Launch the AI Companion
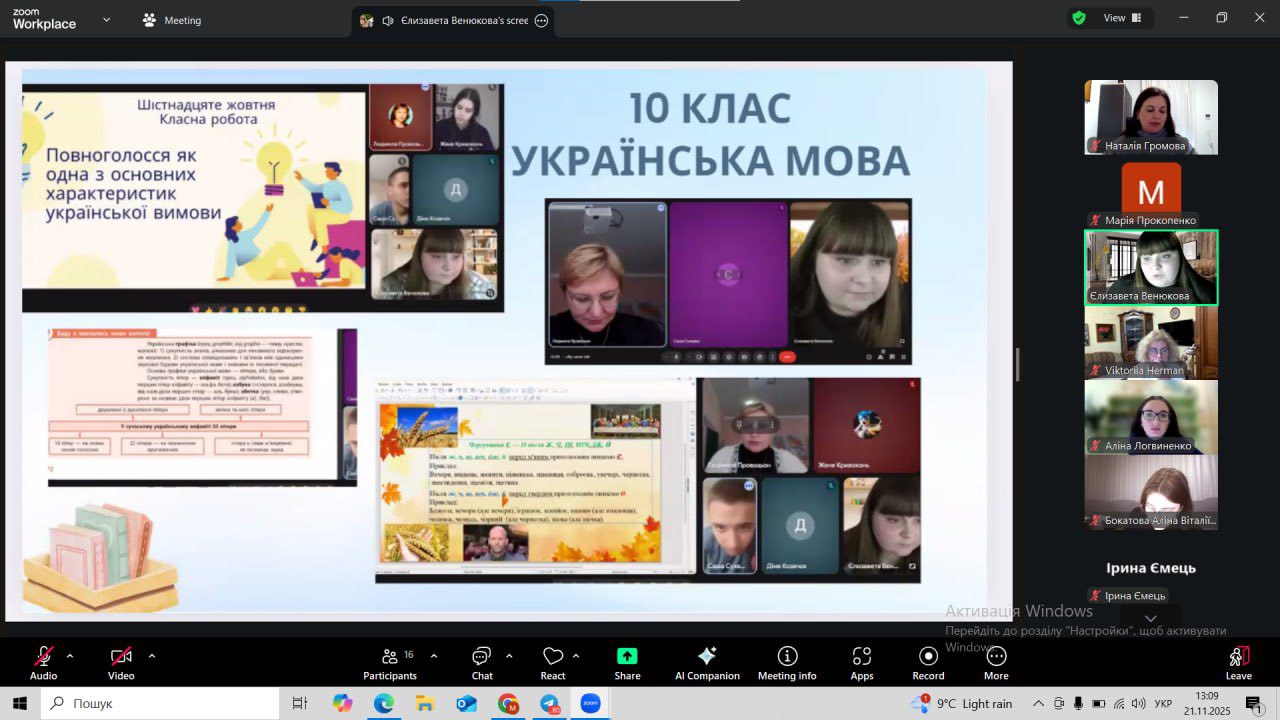The height and width of the screenshot is (720, 1280). [707, 662]
